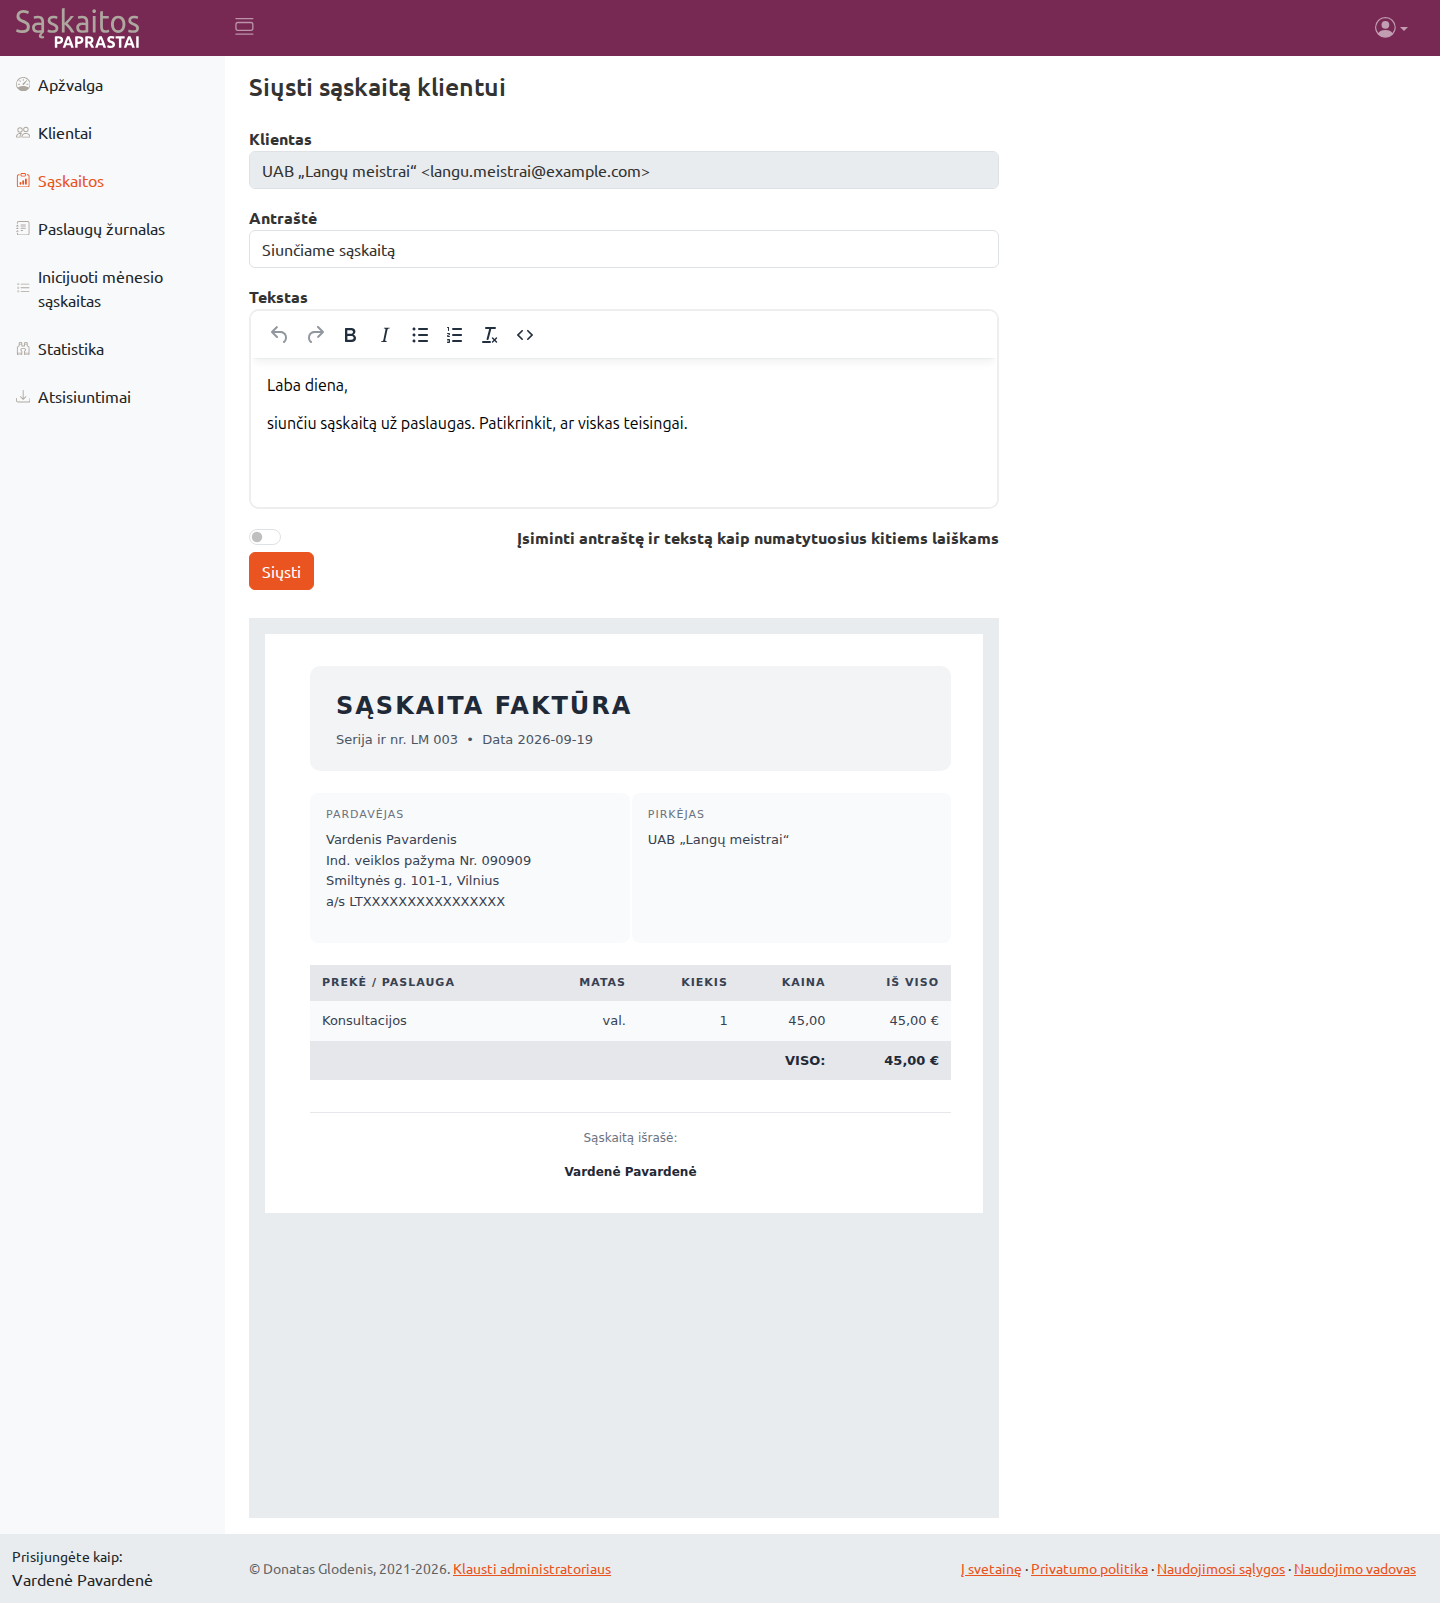The image size is (1440, 1603).
Task: Go to the Klientai page
Action: [112, 133]
